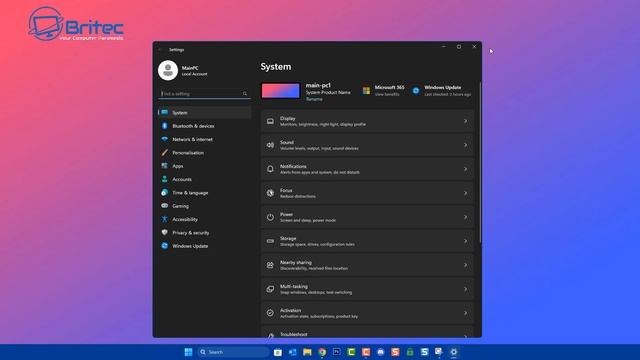
Task: Click the Settings page scrollbar
Action: click(x=480, y=162)
